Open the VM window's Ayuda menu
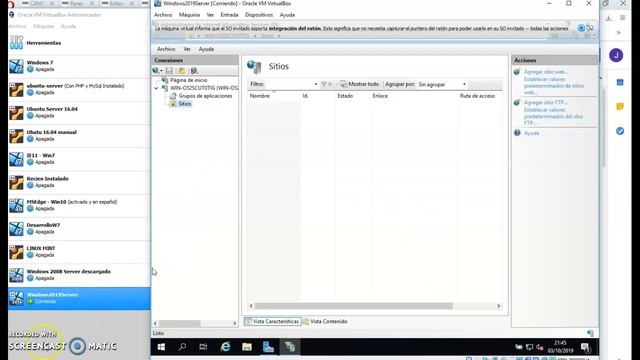640x360 pixels. tap(287, 15)
